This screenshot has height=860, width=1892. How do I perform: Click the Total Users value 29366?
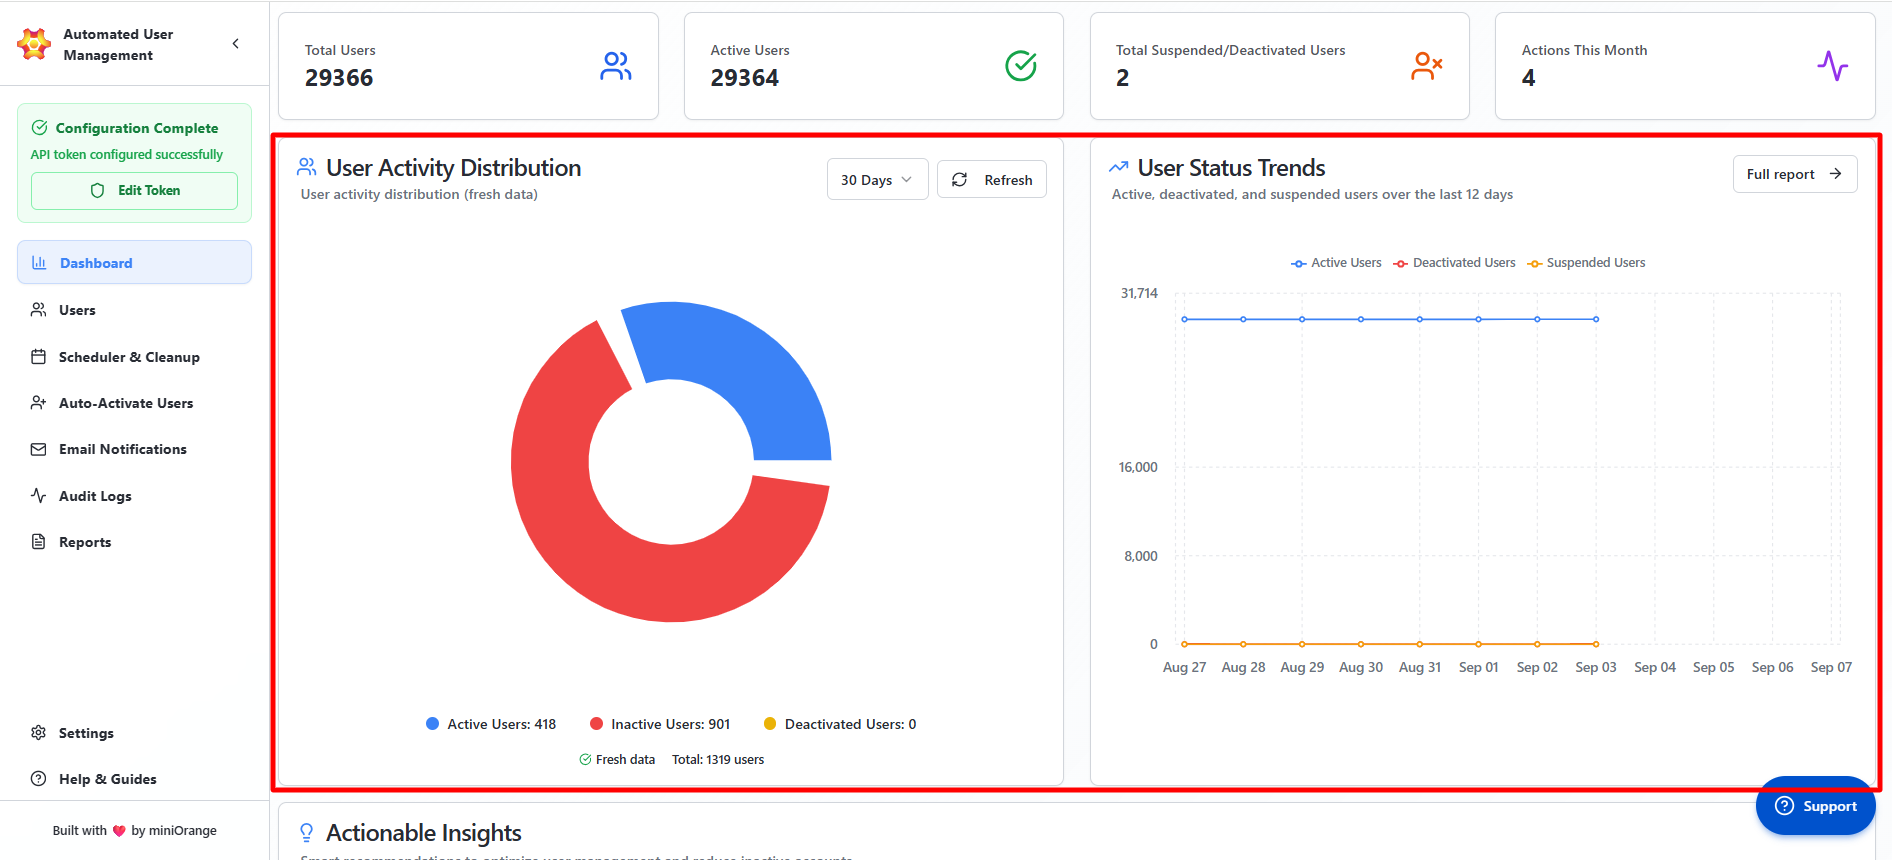click(339, 78)
